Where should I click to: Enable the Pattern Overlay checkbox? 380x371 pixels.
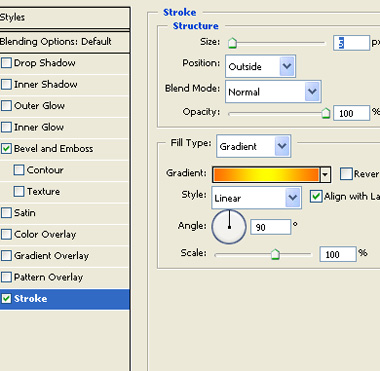tap(6, 277)
